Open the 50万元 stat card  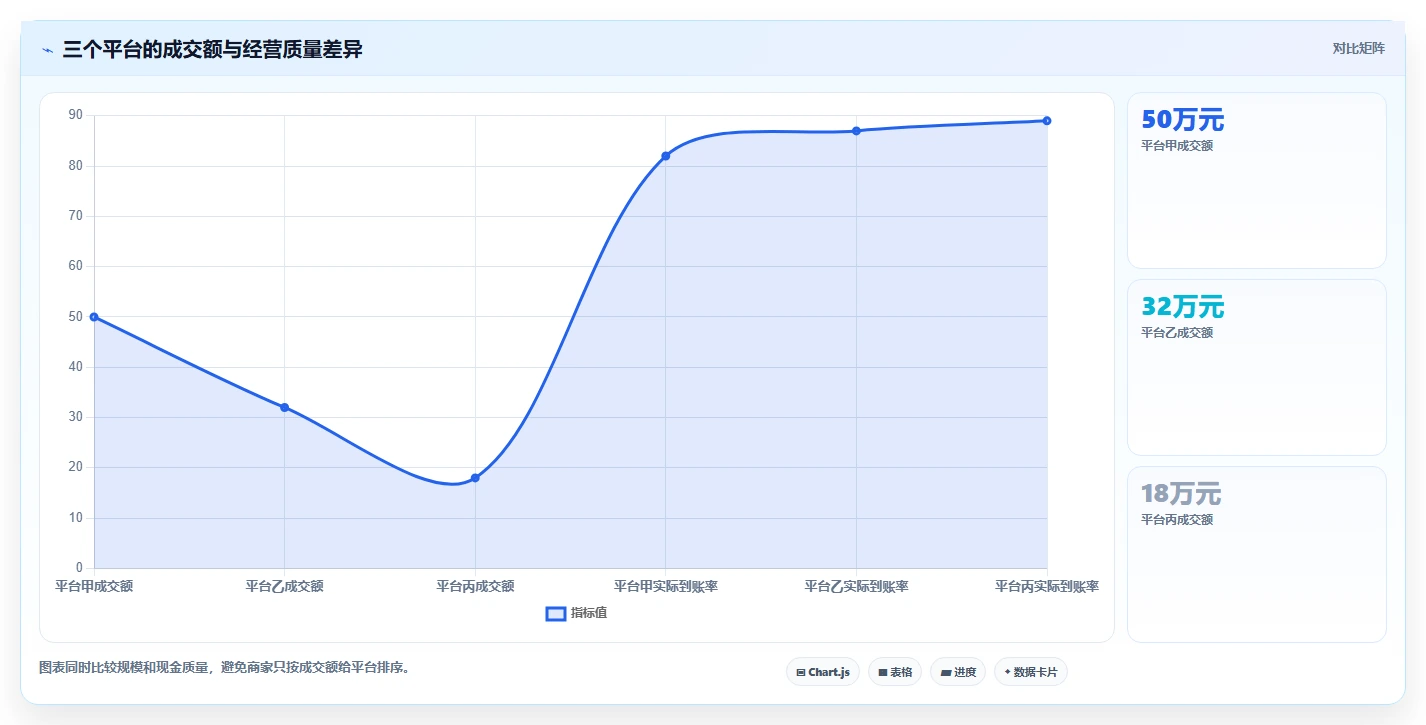1257,181
